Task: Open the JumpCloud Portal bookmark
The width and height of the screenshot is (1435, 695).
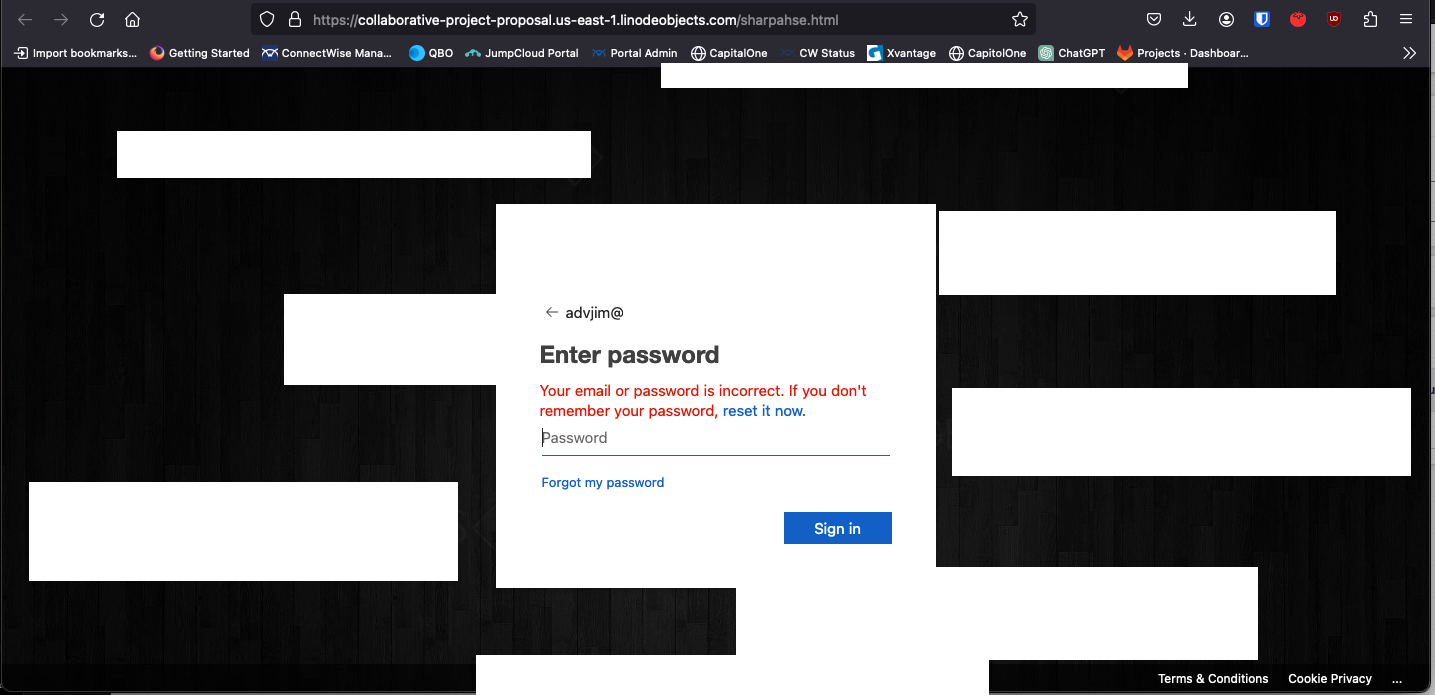Action: point(522,53)
